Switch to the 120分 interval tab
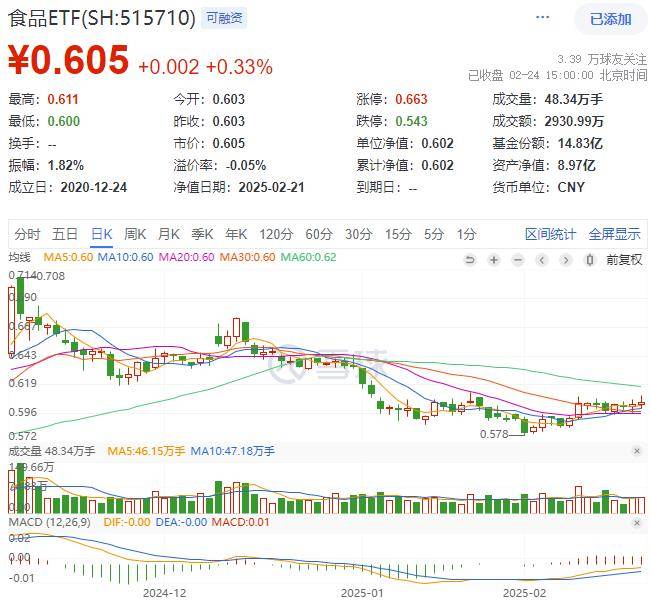Screen dimensions: 651x607 tap(276, 234)
